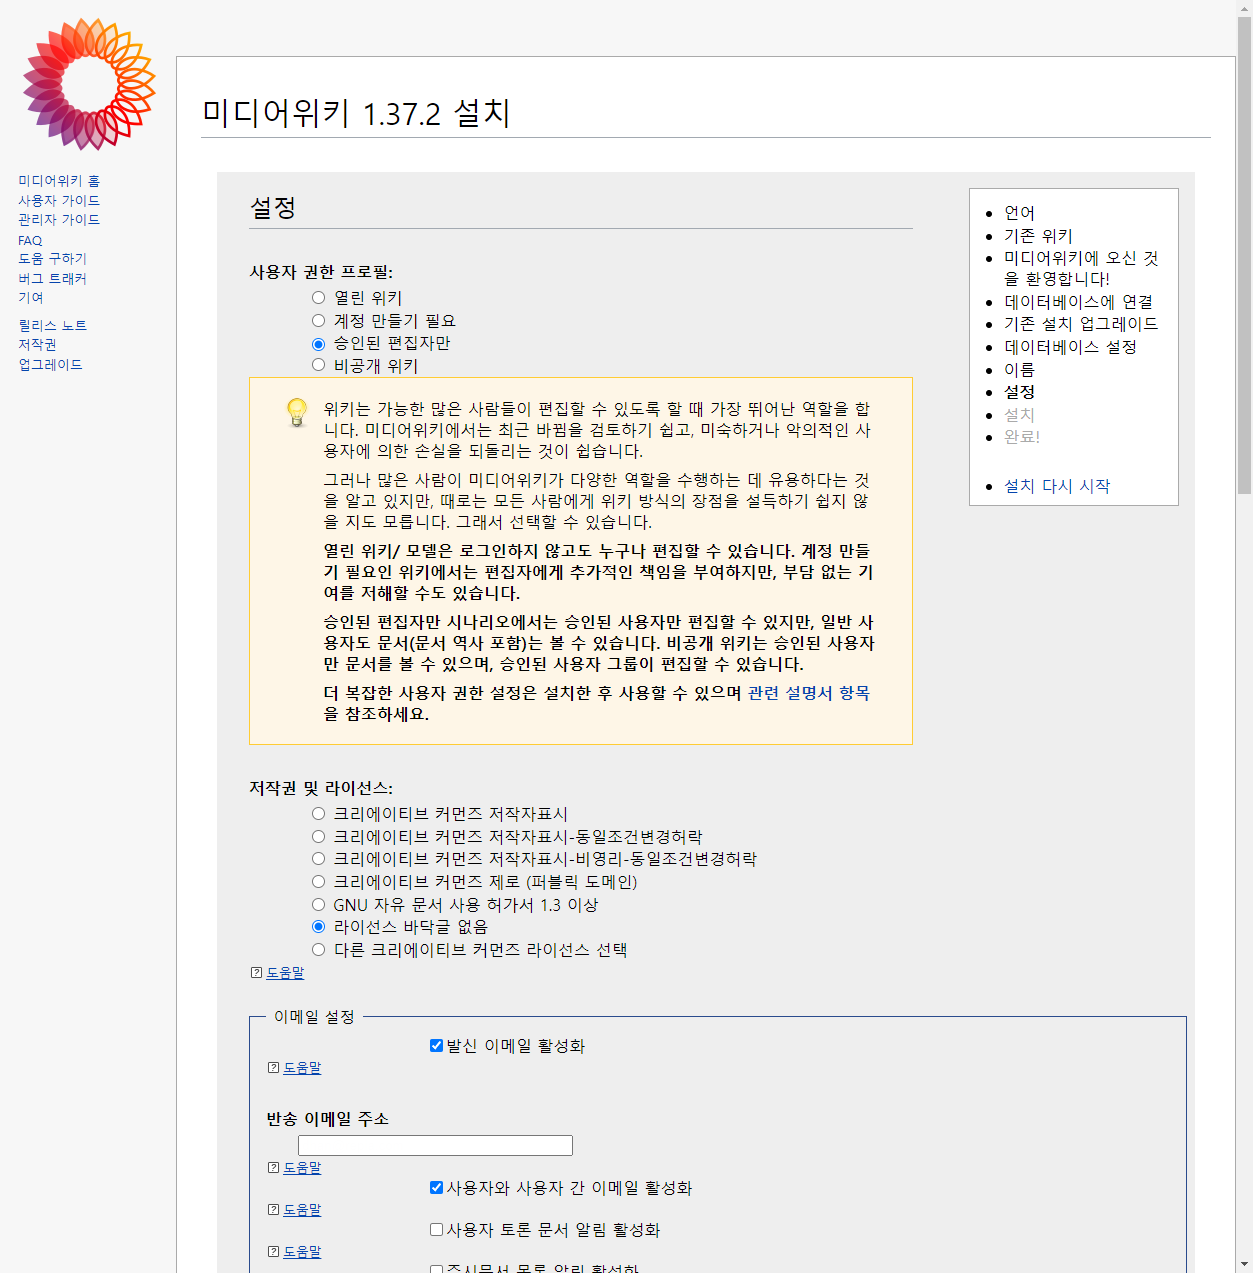Select '비공개 위키' user rights profile
1253x1273 pixels.
tap(318, 366)
